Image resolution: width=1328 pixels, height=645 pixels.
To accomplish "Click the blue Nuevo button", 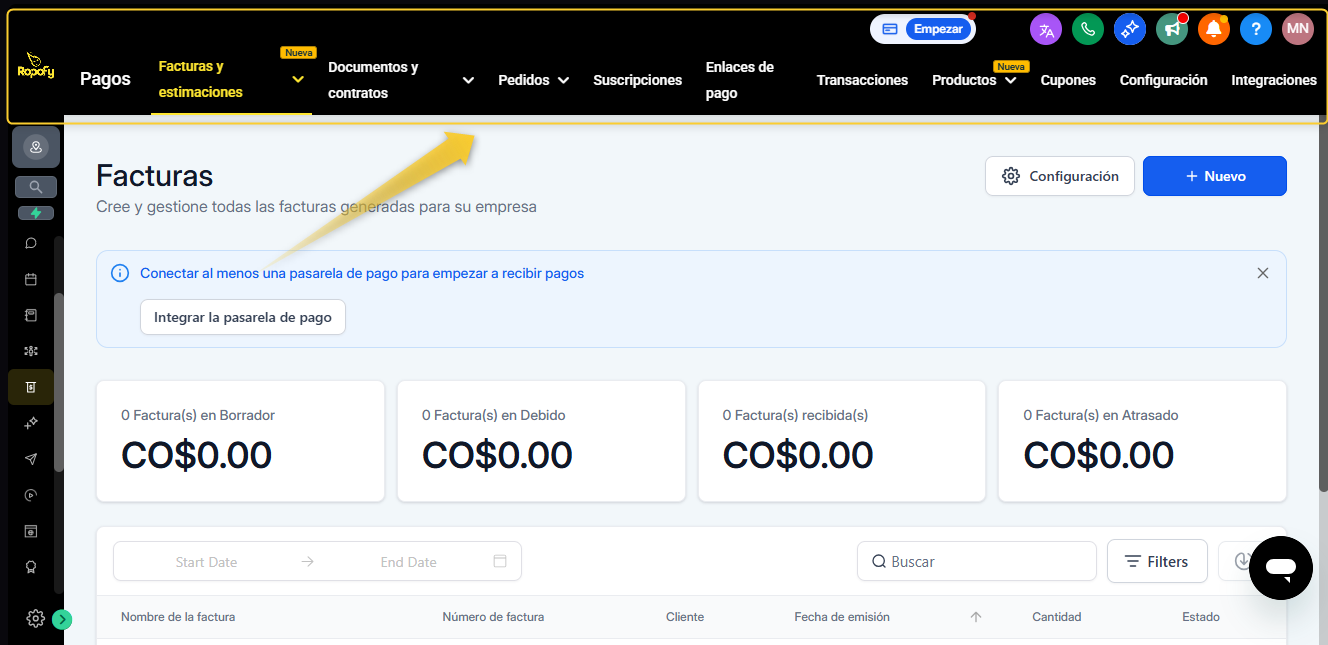I will [x=1214, y=176].
